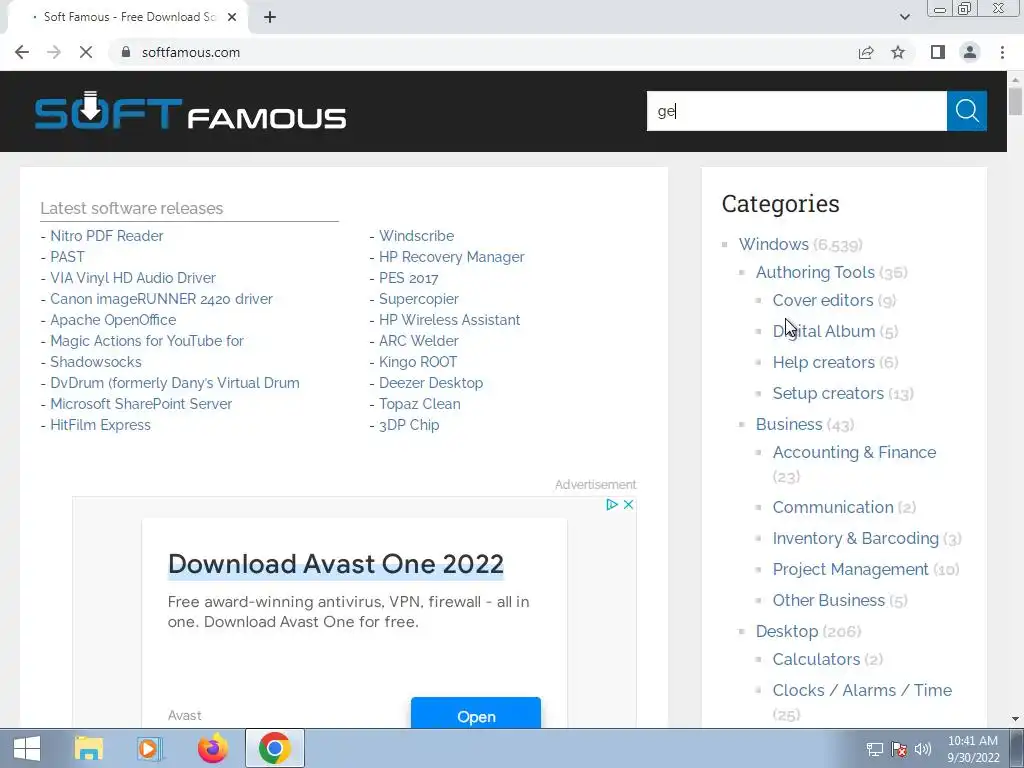The image size is (1024, 768).
Task: Open the Windscribe link
Action: click(417, 236)
